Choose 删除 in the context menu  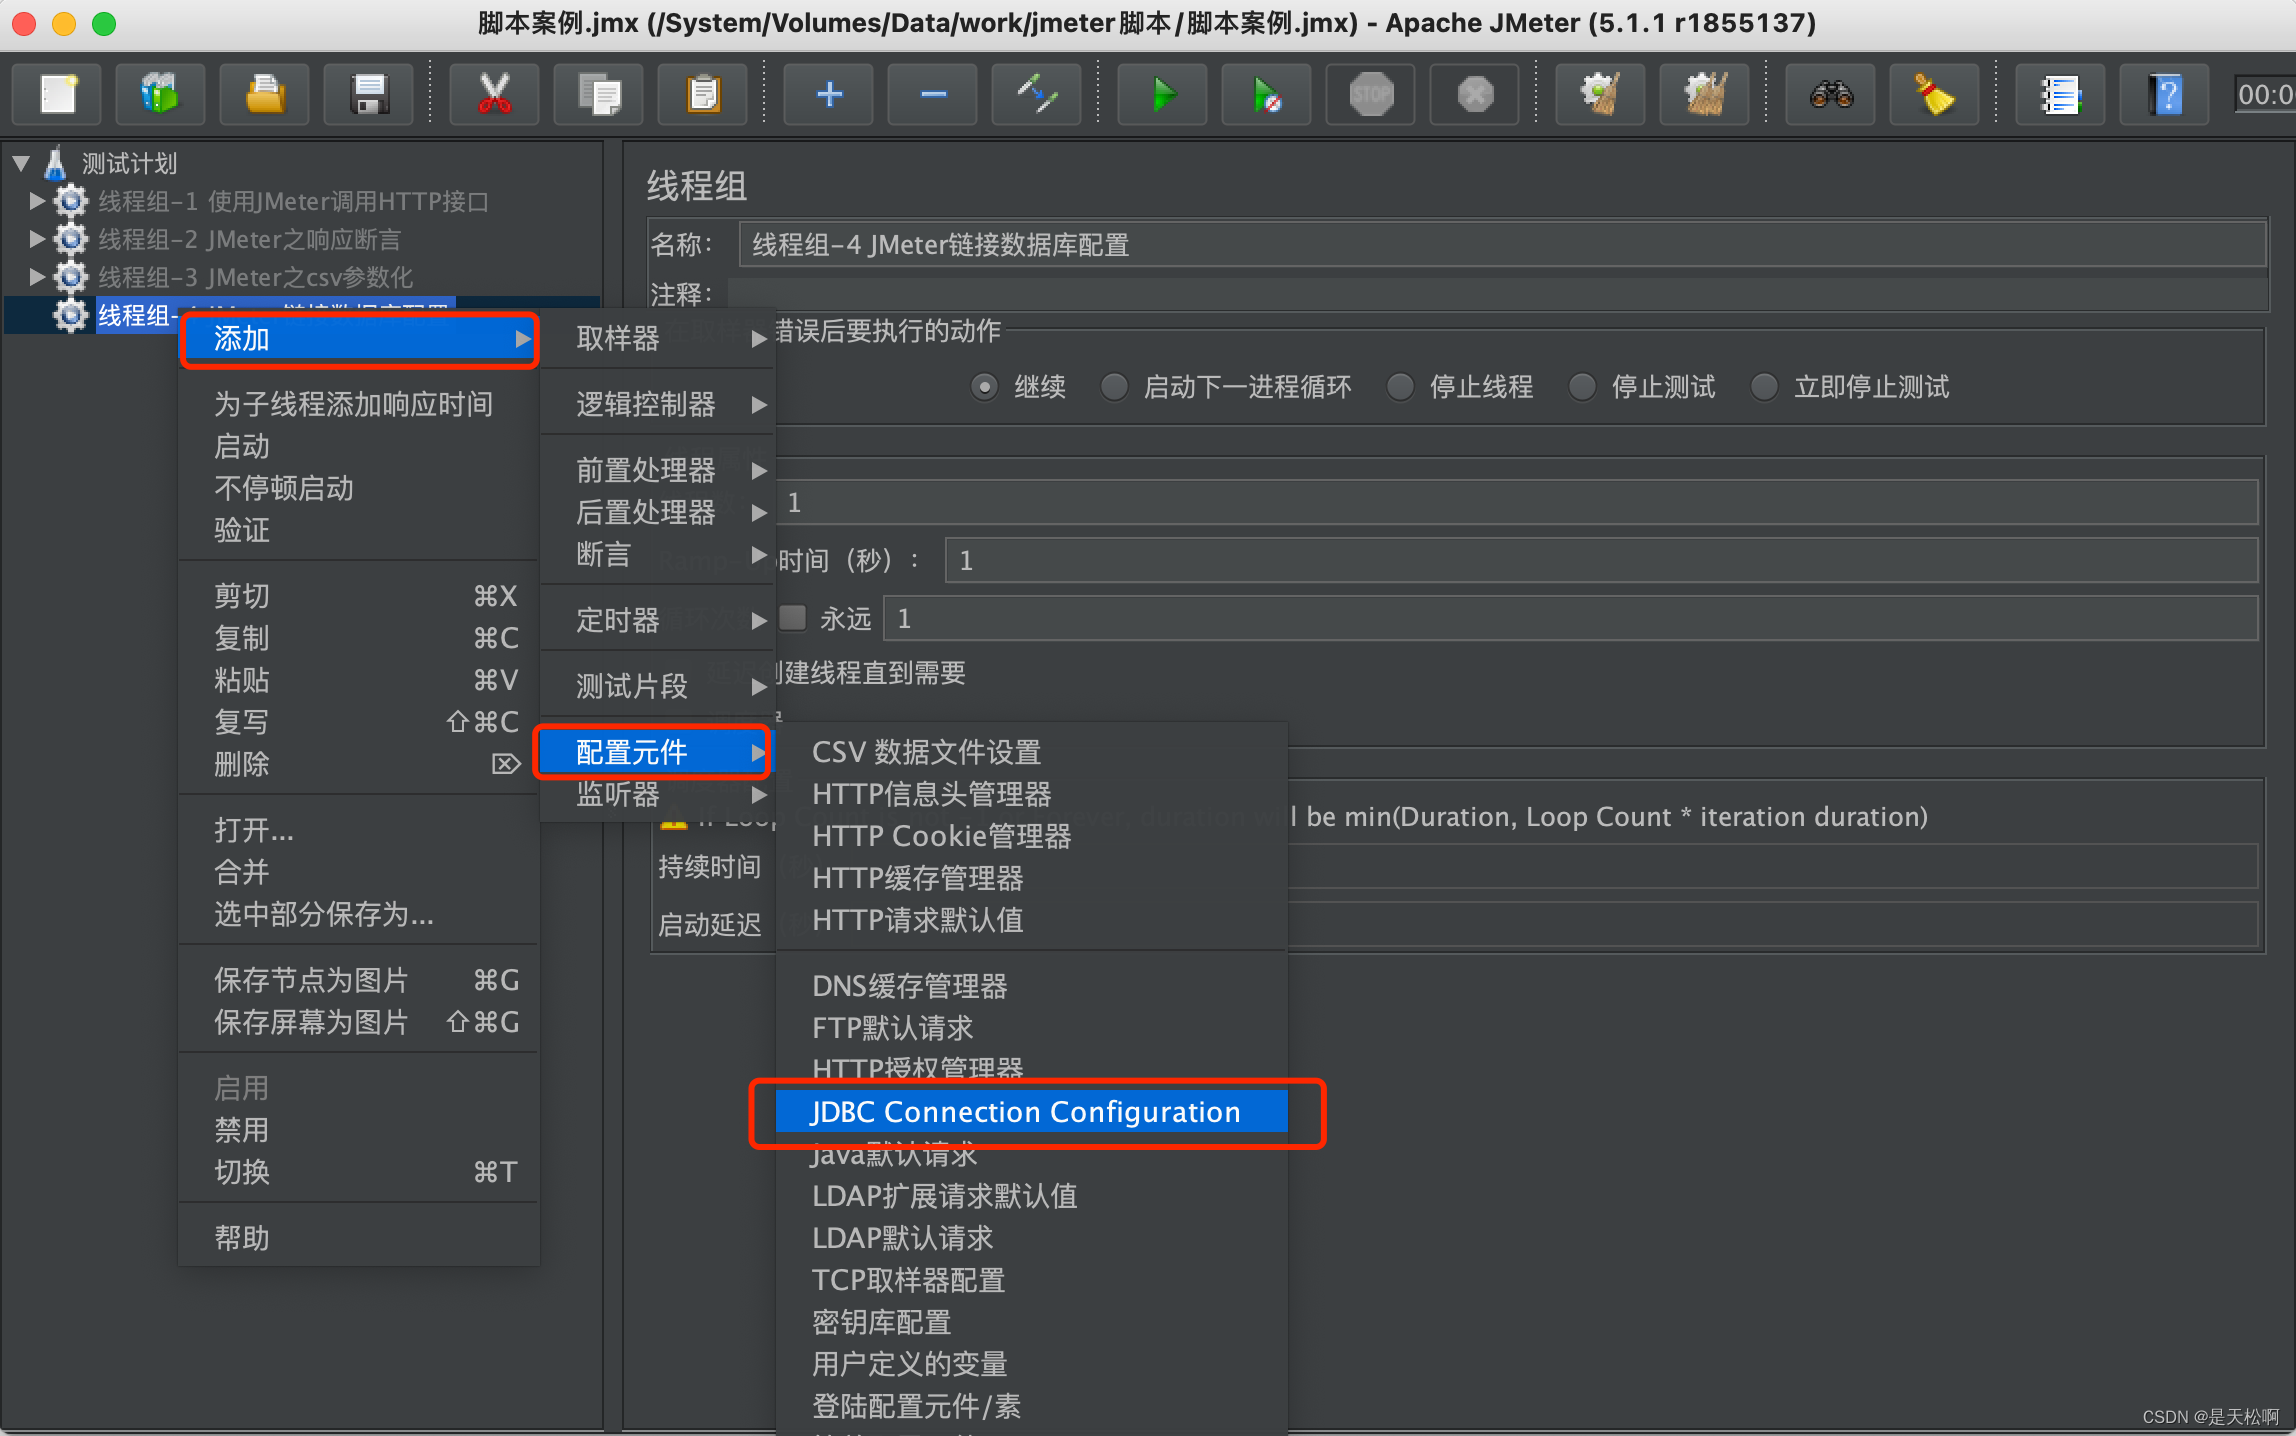coord(360,764)
